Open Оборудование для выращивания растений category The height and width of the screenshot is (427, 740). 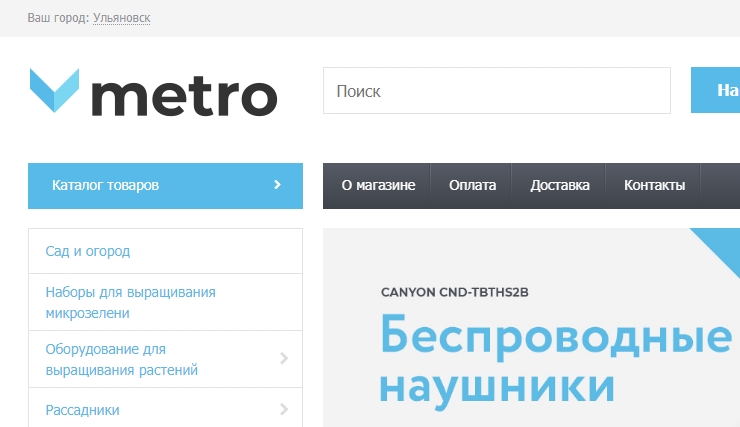point(121,359)
